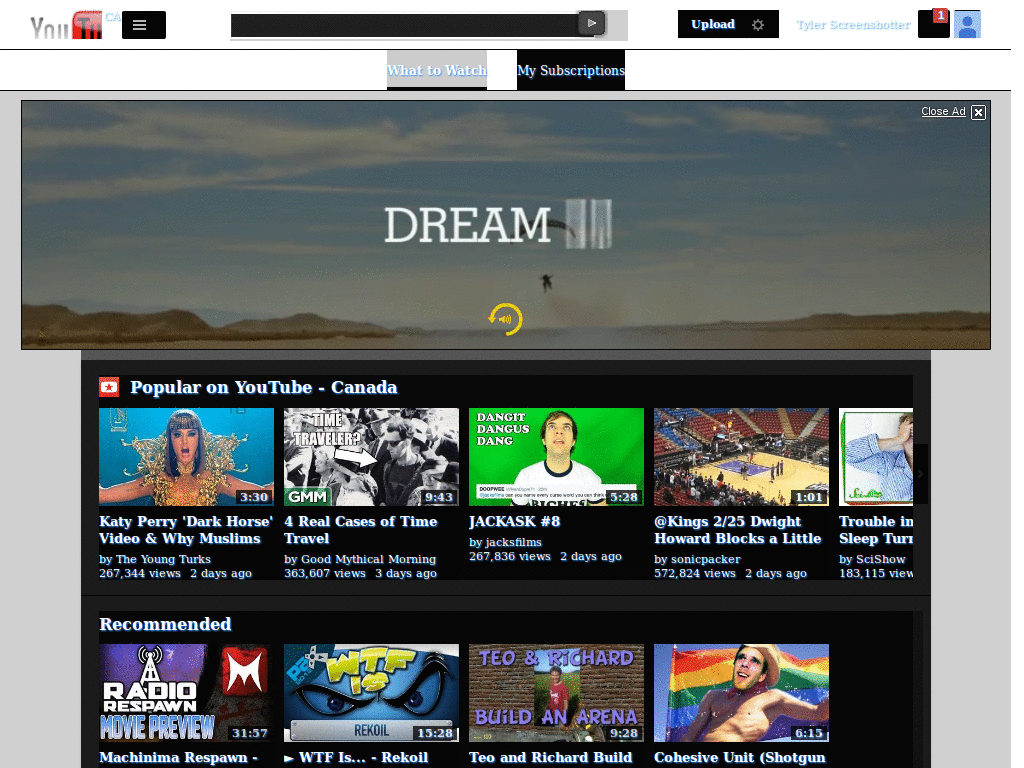Open "Teo and Richard Build" title link
Image resolution: width=1024 pixels, height=768 pixels.
551,758
